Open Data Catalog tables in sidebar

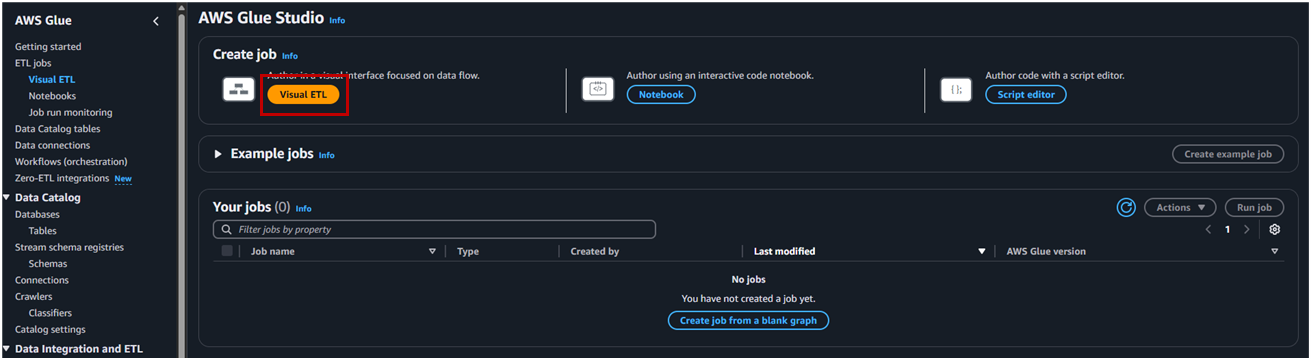(x=57, y=128)
